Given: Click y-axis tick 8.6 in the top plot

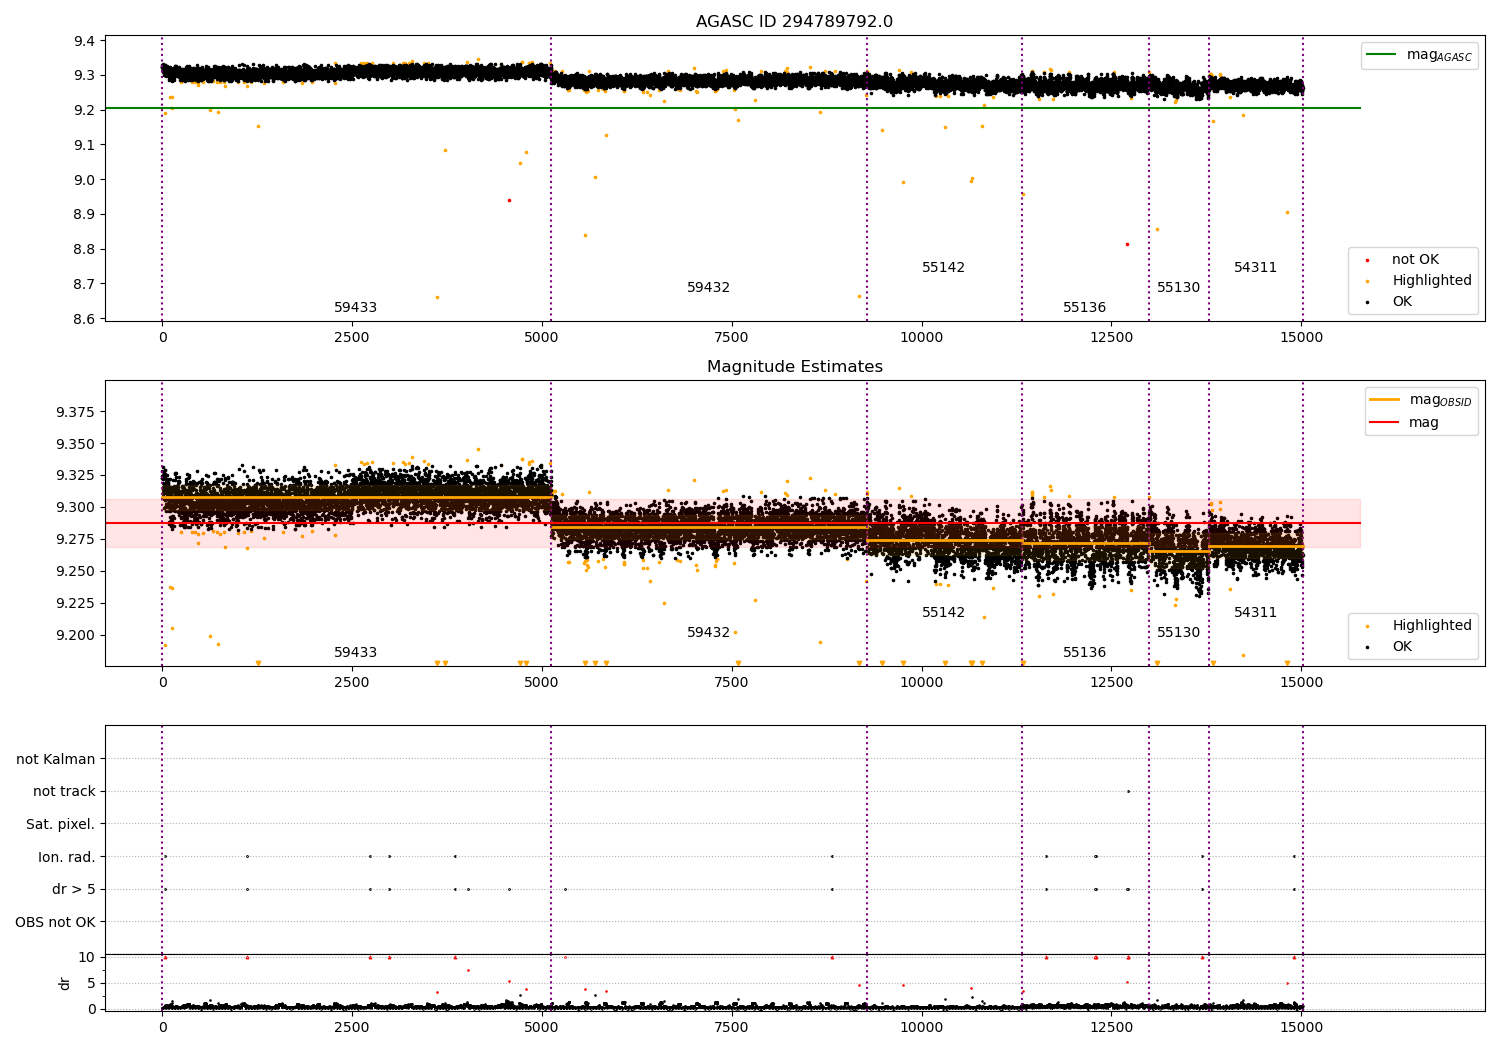Looking at the screenshot, I should tap(84, 319).
